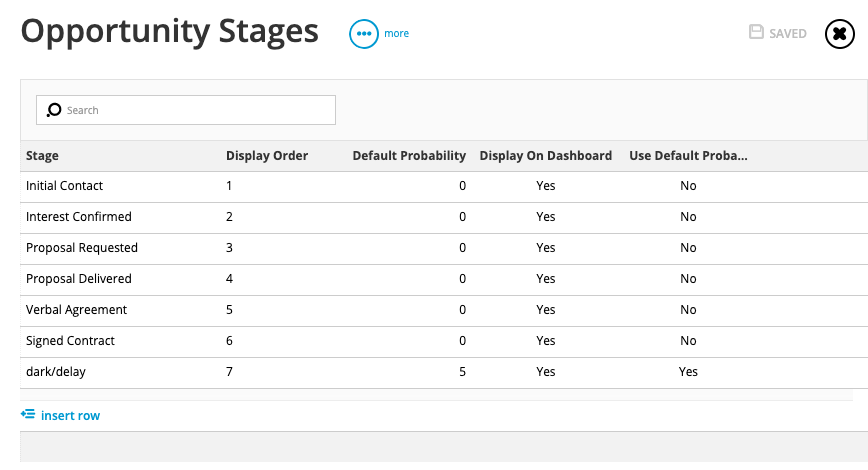Click display order 4 for Proposal Delivered
The width and height of the screenshot is (868, 470).
coord(229,278)
